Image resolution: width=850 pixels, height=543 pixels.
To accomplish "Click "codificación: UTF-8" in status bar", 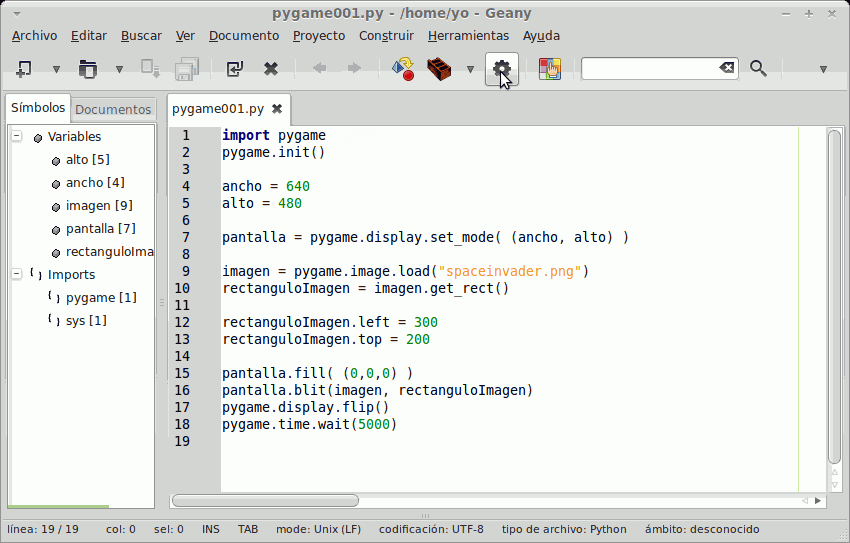I will [431, 529].
